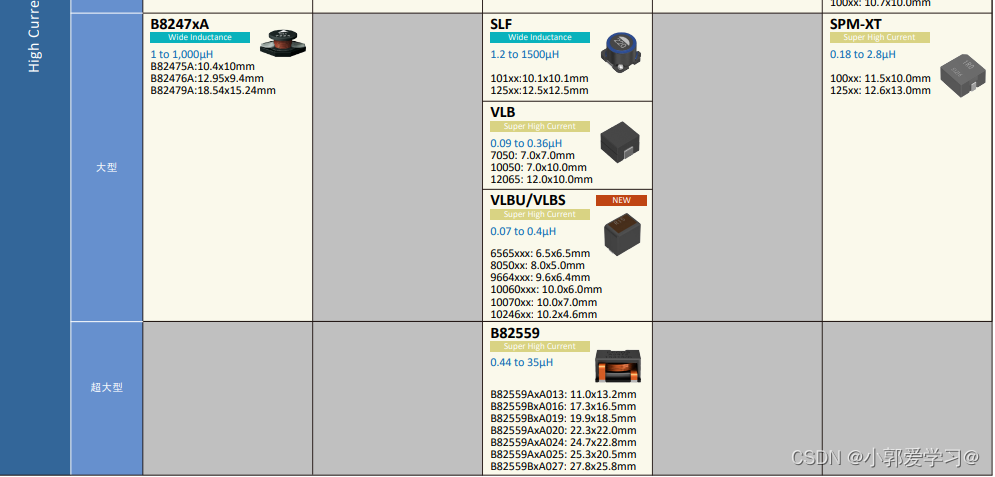The image size is (995, 477).
Task: Click the VLB inductor product image
Action: click(x=619, y=142)
